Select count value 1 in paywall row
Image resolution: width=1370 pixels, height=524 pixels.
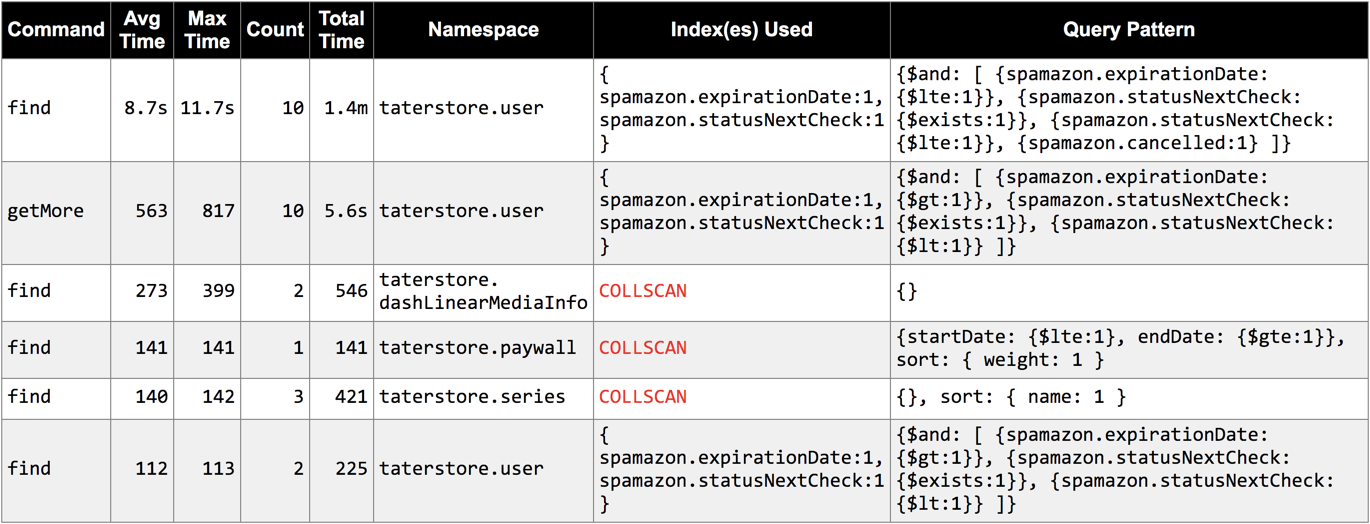pyautogui.click(x=298, y=349)
